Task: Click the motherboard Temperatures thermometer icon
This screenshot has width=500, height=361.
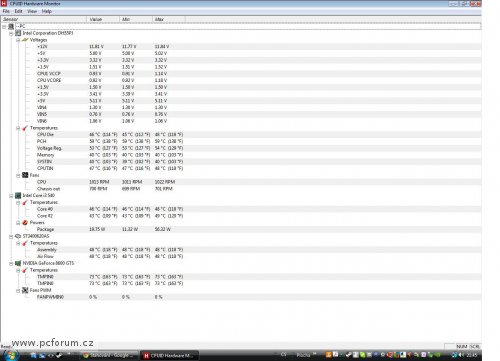Action: pyautogui.click(x=25, y=128)
